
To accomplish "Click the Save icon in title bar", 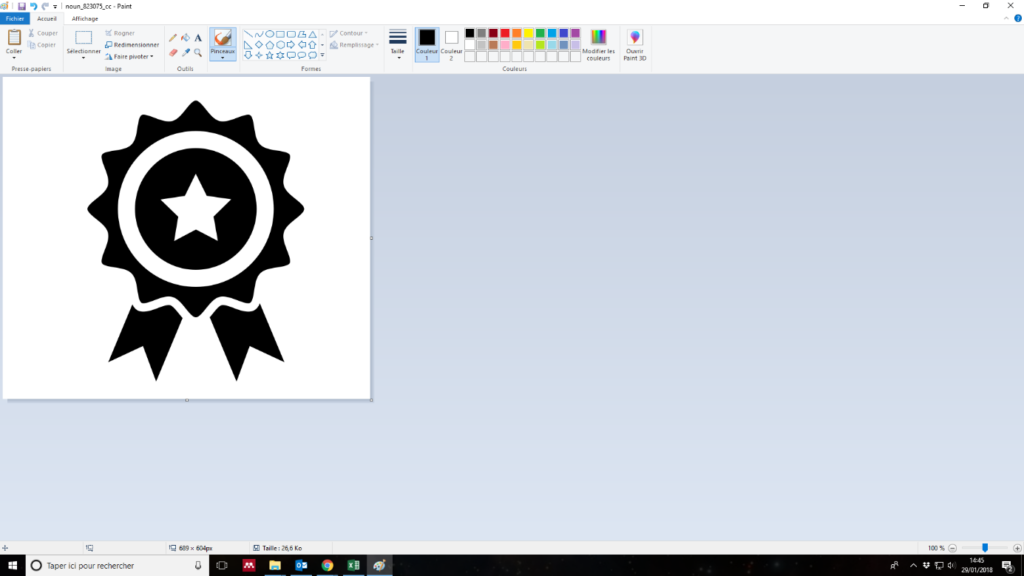I will (20, 6).
